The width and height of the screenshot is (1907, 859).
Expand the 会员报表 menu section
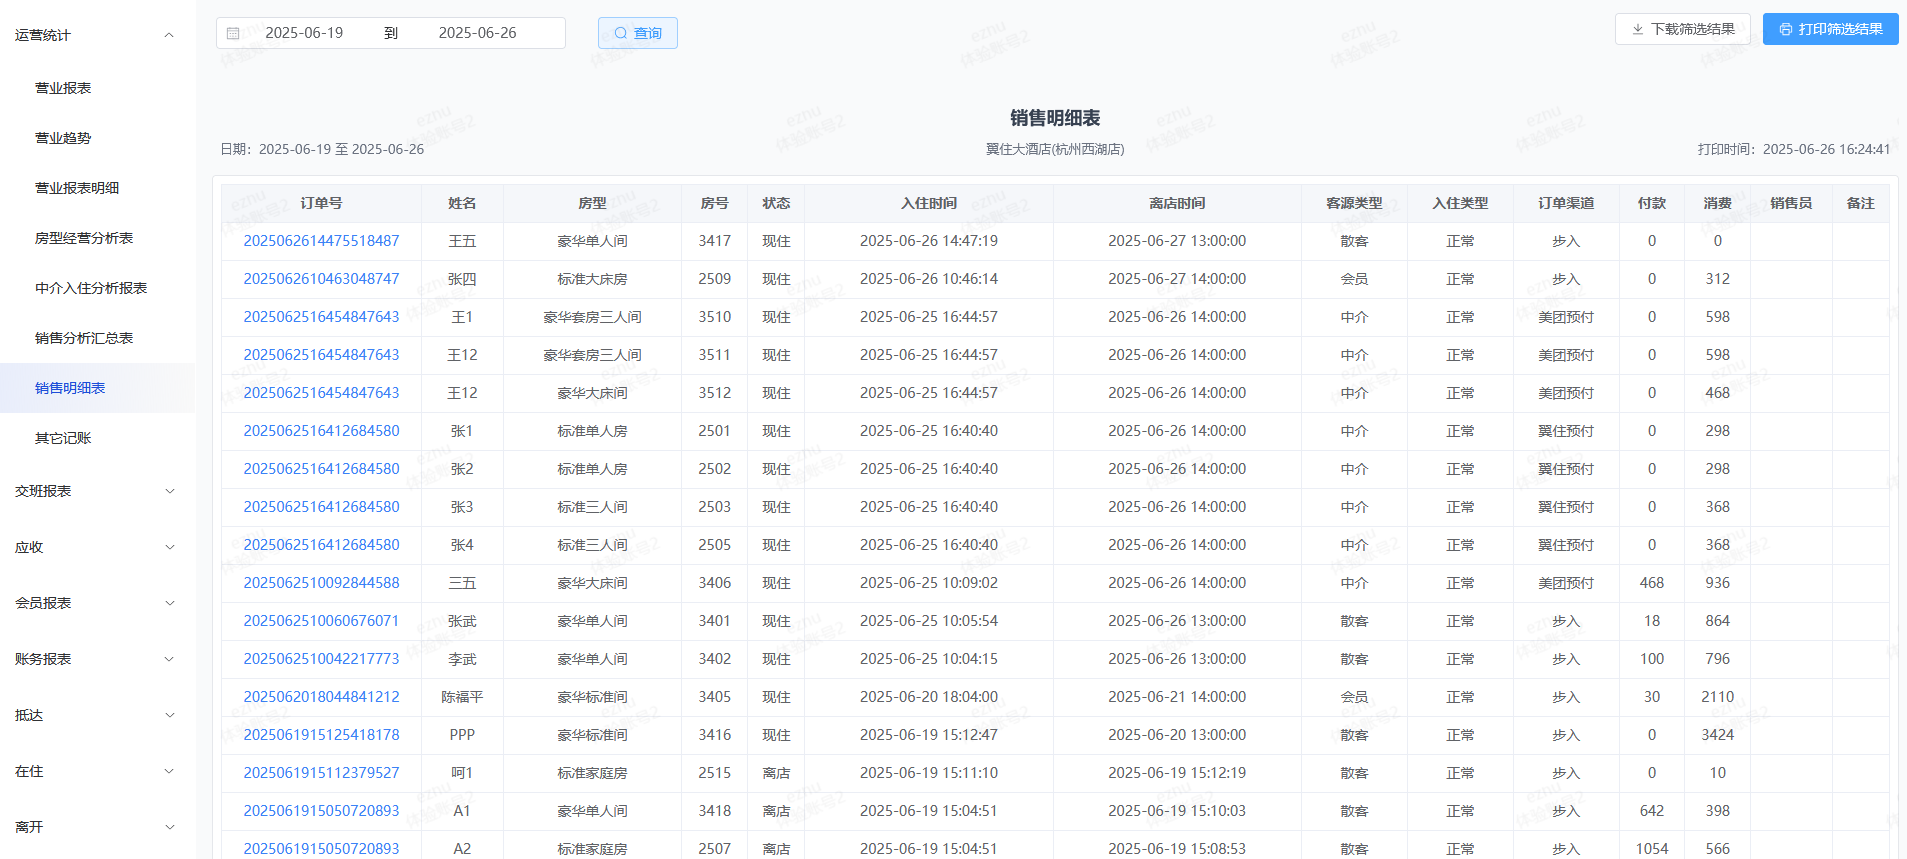(97, 603)
